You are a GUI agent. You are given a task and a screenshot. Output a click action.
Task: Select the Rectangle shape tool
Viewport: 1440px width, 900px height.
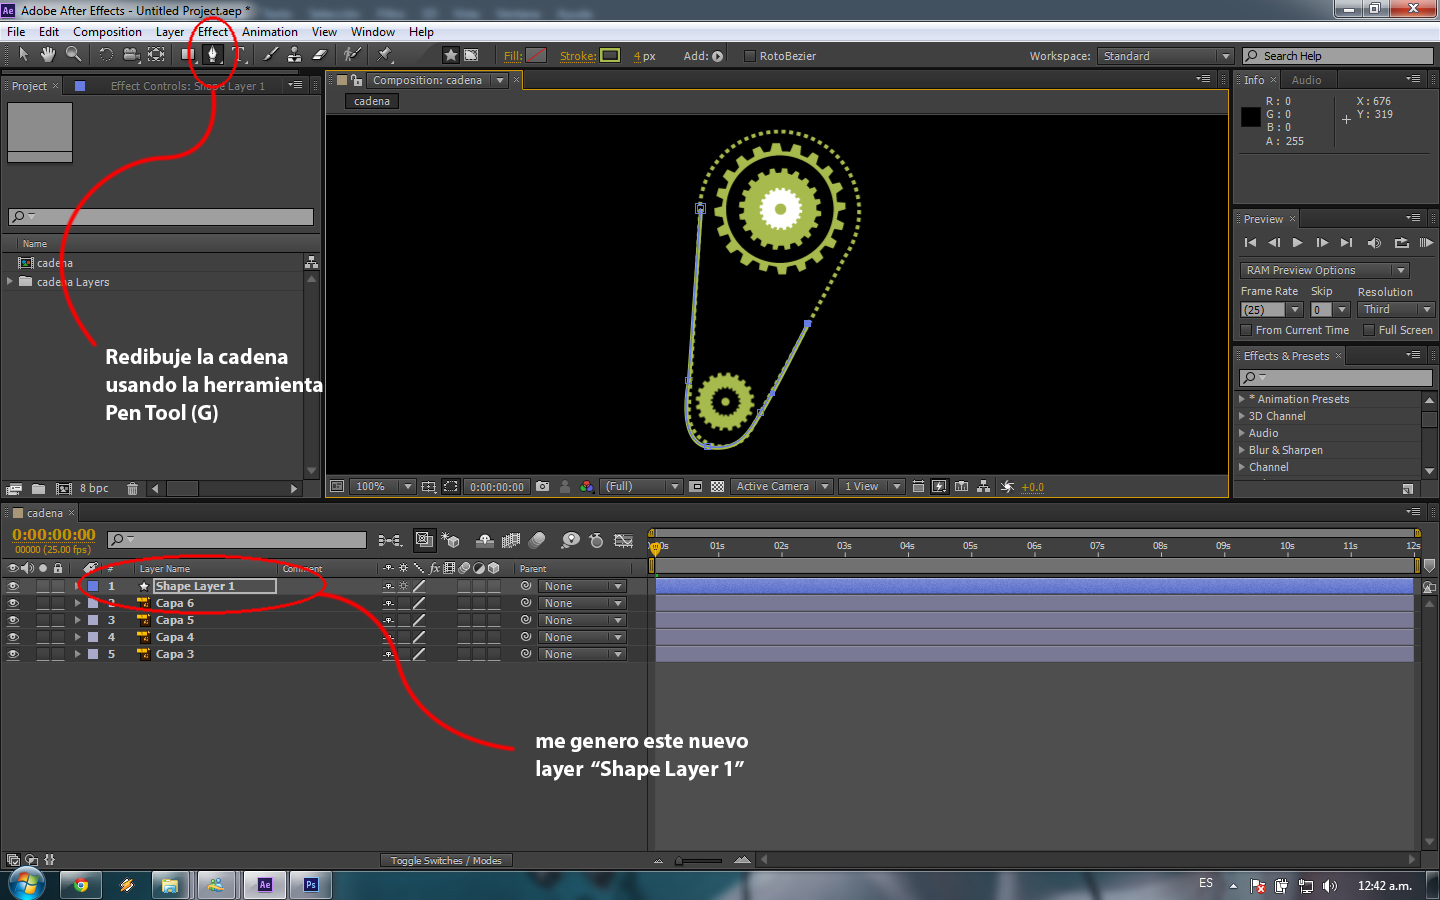[188, 55]
